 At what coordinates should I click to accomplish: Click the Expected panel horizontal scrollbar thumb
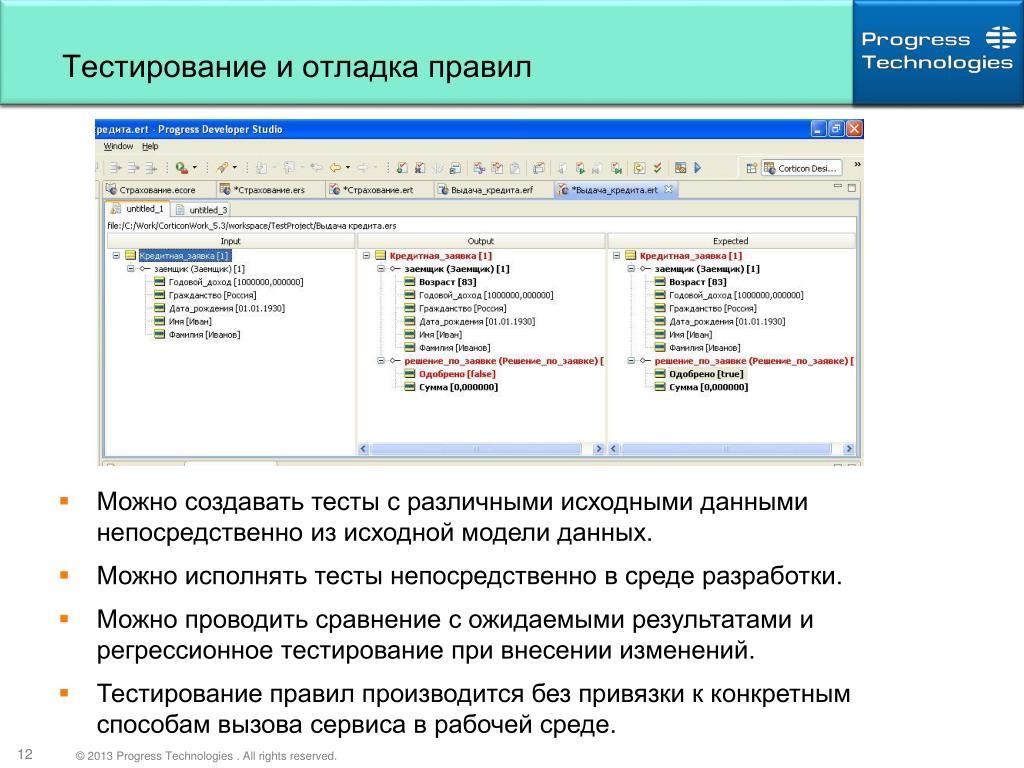pyautogui.click(x=726, y=449)
